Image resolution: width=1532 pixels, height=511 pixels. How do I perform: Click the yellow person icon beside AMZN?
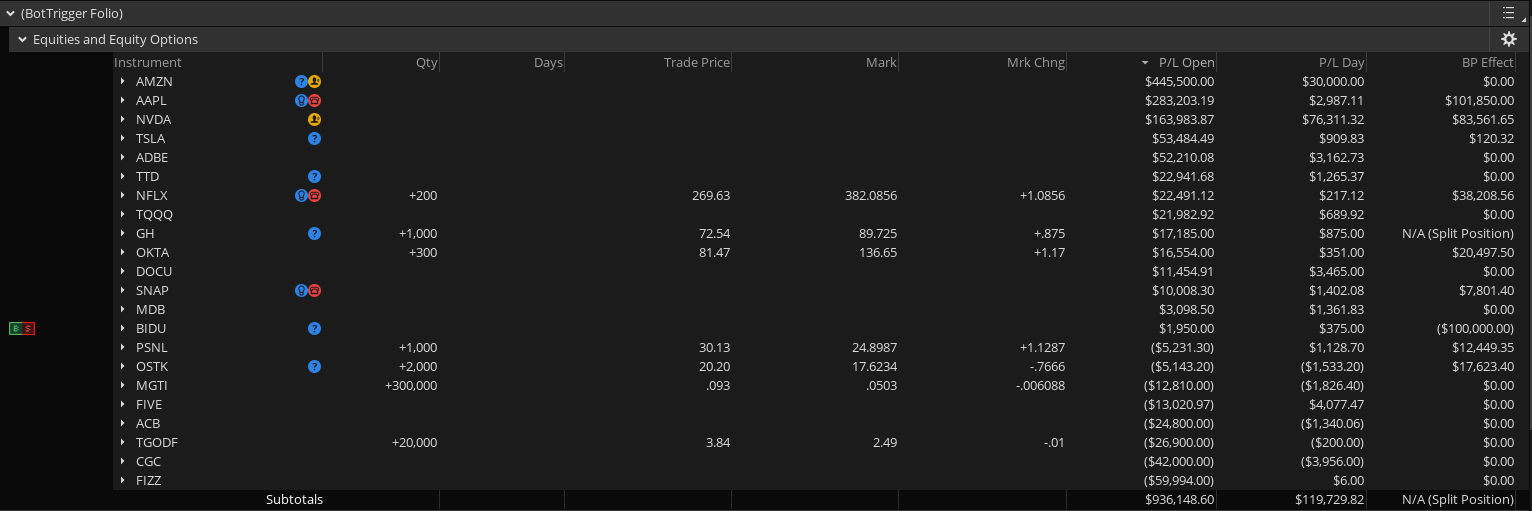[x=314, y=82]
